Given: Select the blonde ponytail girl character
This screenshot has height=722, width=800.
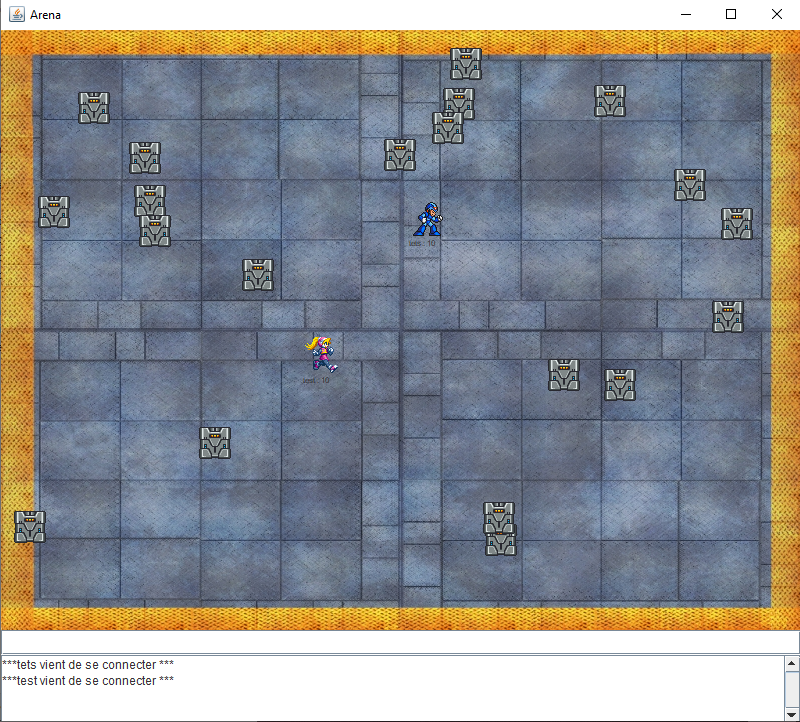Looking at the screenshot, I should tap(321, 353).
